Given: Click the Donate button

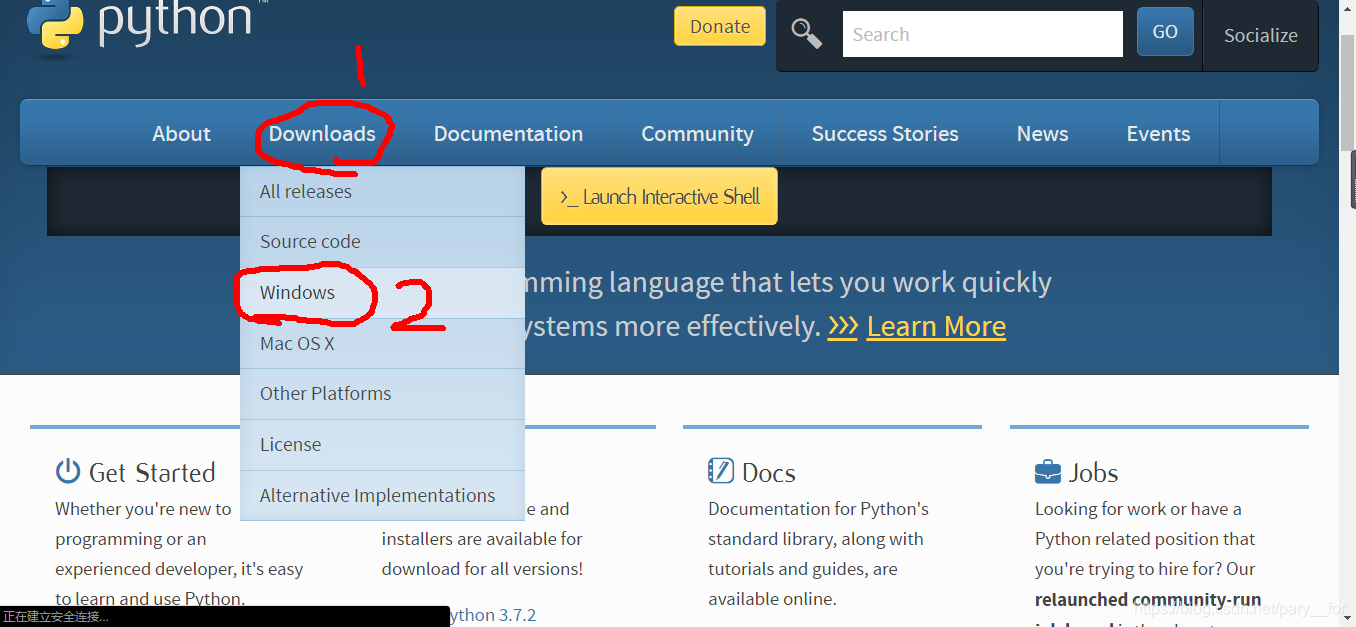Looking at the screenshot, I should [720, 27].
